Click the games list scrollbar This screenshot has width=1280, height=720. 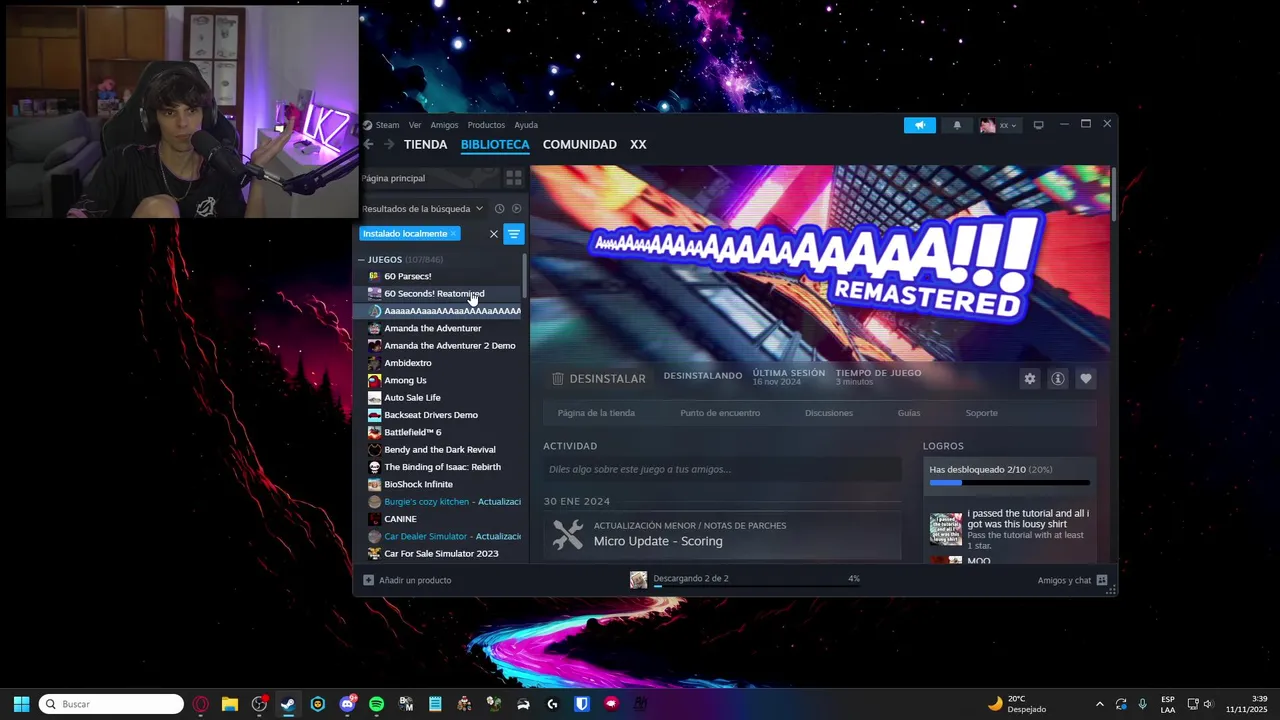(524, 275)
